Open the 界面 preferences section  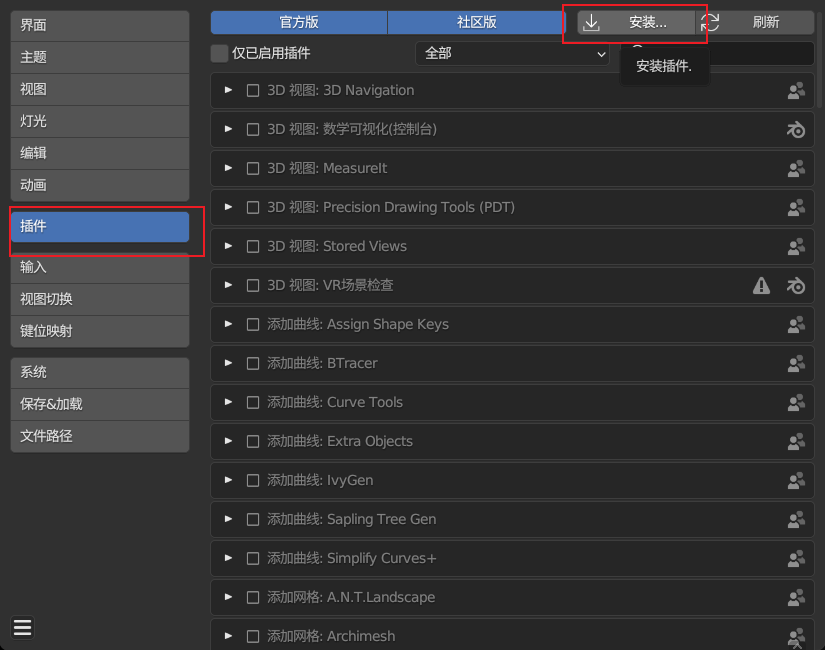coord(100,25)
